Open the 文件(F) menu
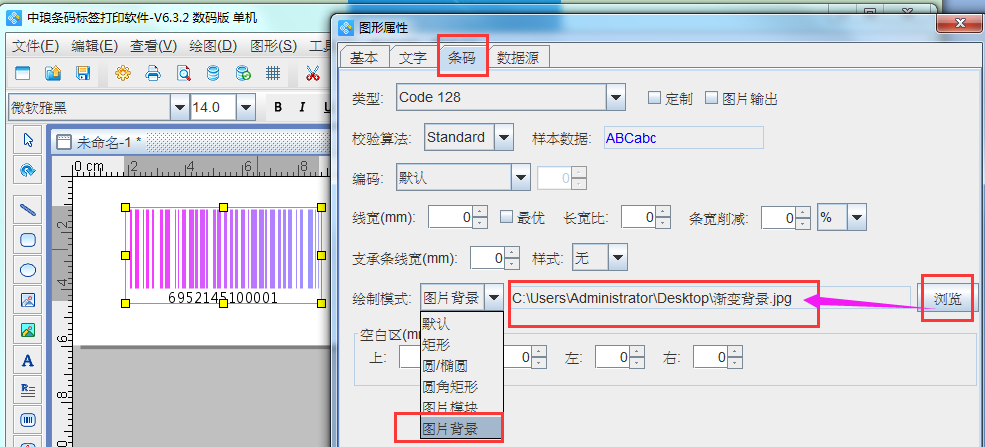 [x=37, y=46]
